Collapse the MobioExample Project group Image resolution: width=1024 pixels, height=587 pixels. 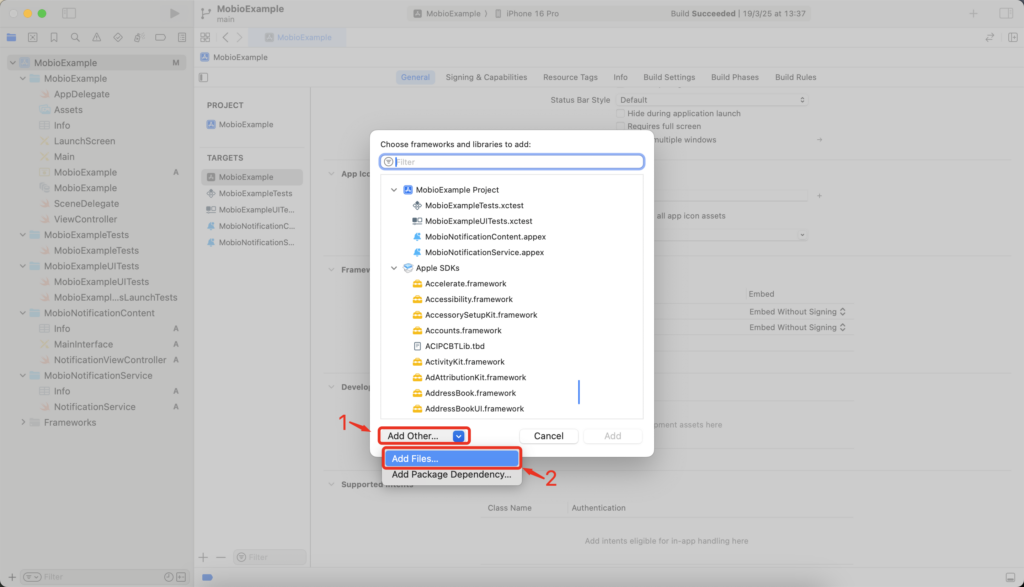click(x=394, y=189)
